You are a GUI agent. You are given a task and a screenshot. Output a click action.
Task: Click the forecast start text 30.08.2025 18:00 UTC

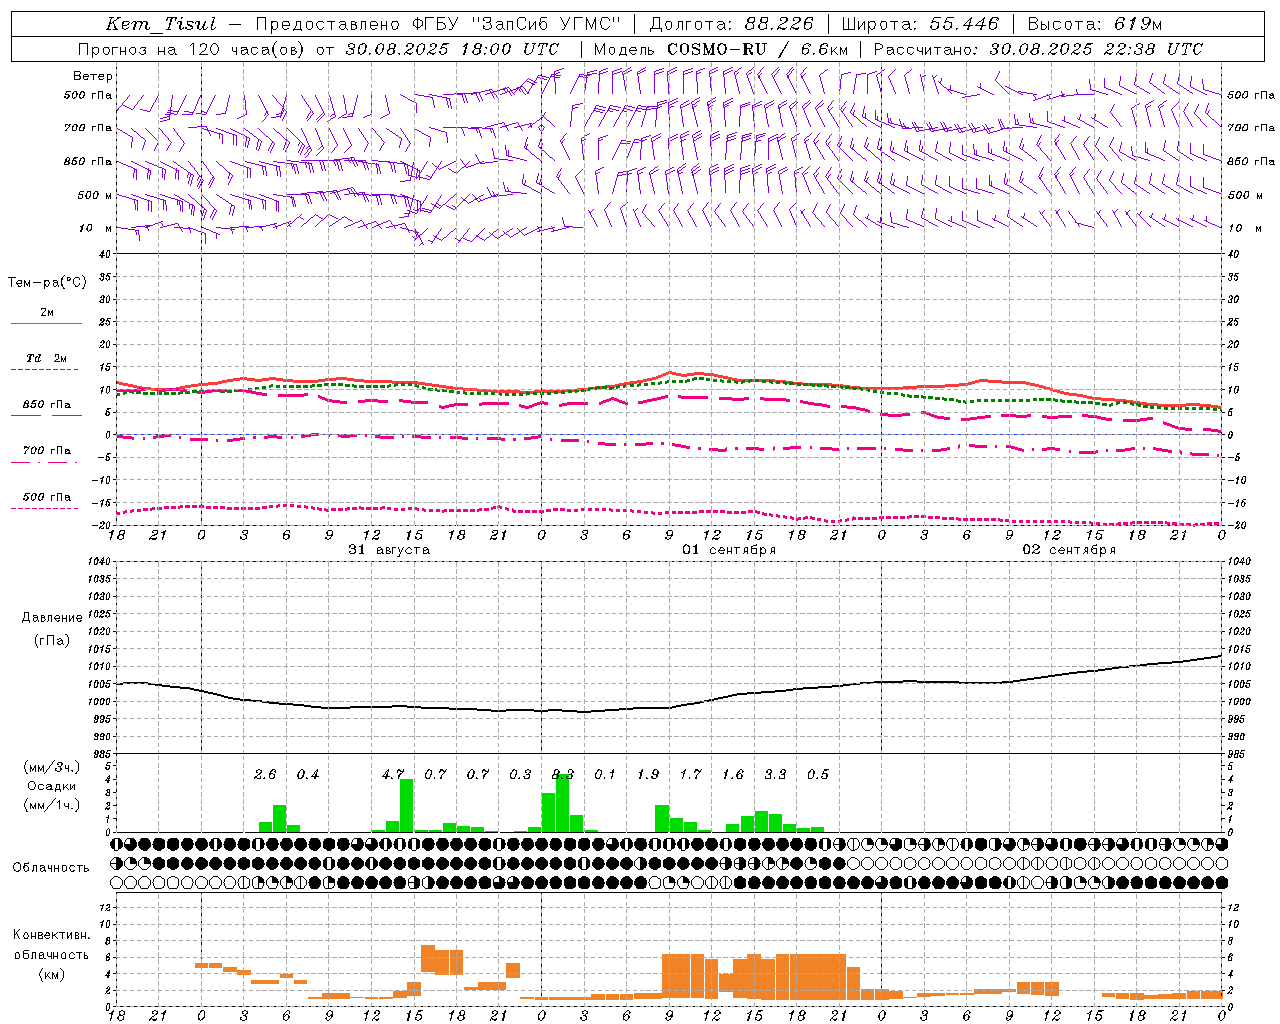452,49
